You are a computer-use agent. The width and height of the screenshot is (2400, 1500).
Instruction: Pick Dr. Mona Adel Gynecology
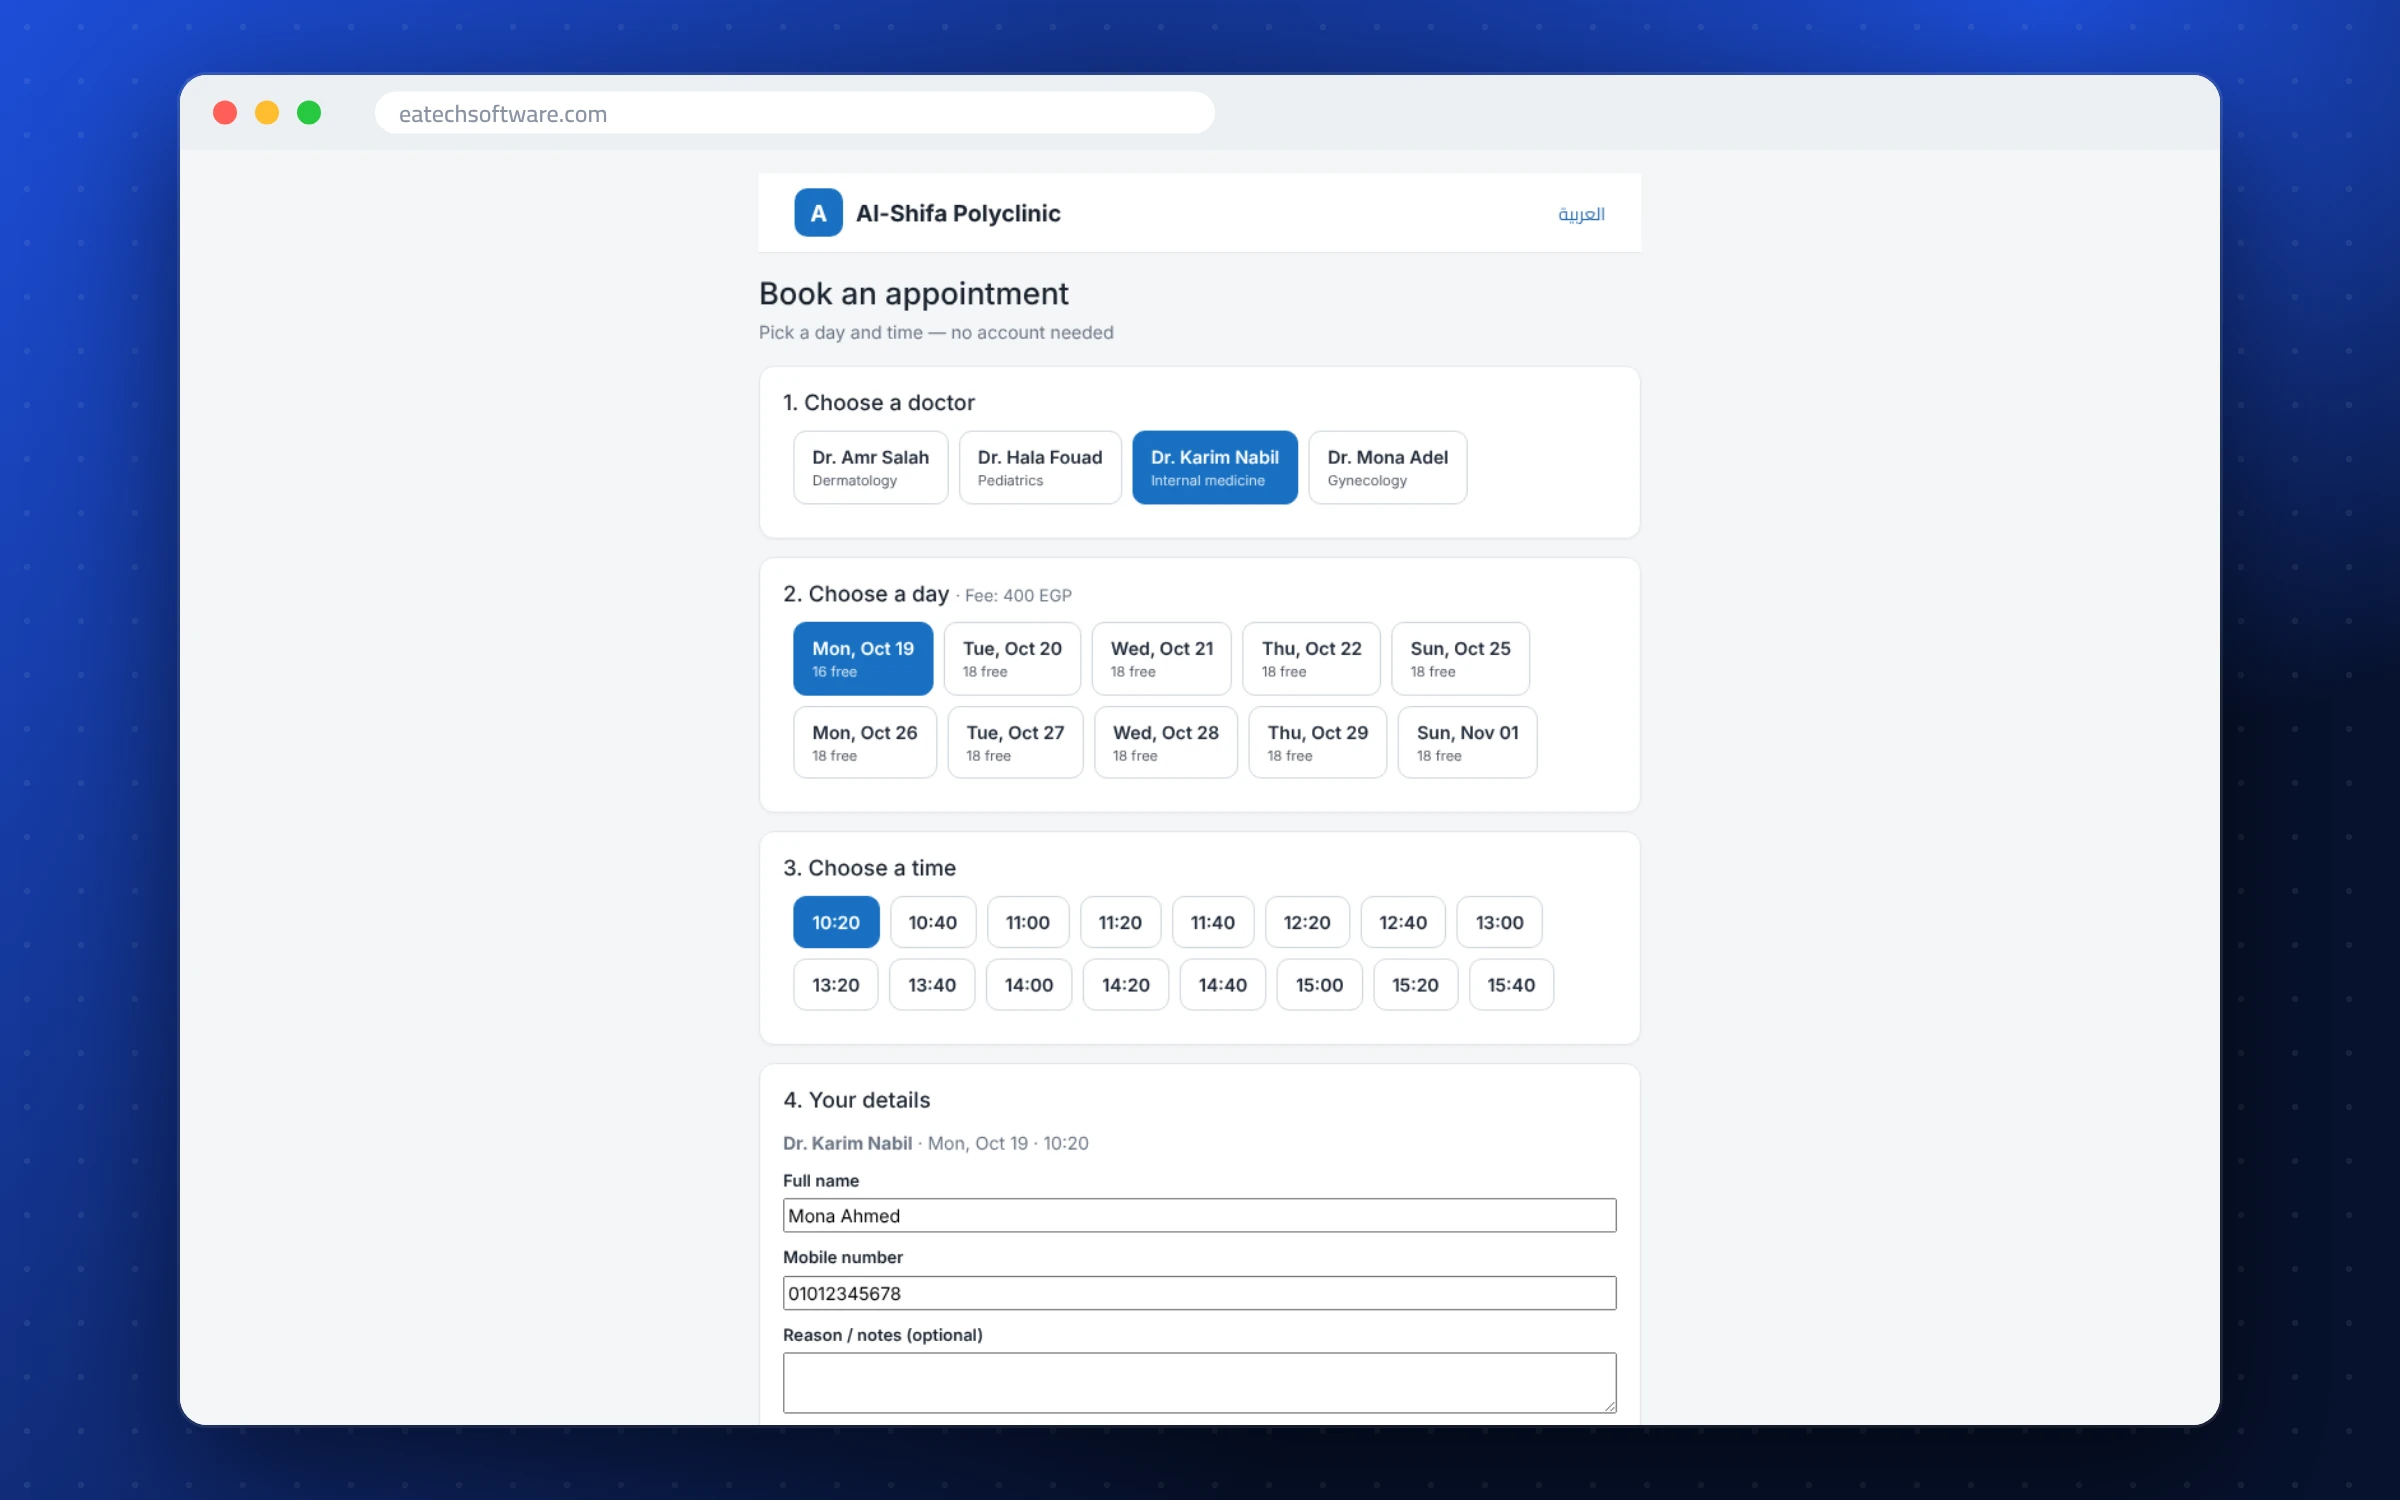click(x=1387, y=467)
